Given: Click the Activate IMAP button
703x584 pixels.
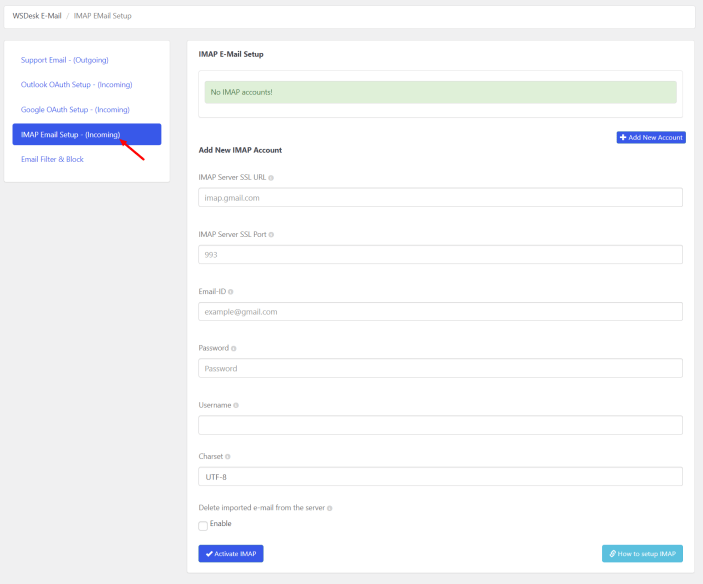Looking at the screenshot, I should click(231, 554).
